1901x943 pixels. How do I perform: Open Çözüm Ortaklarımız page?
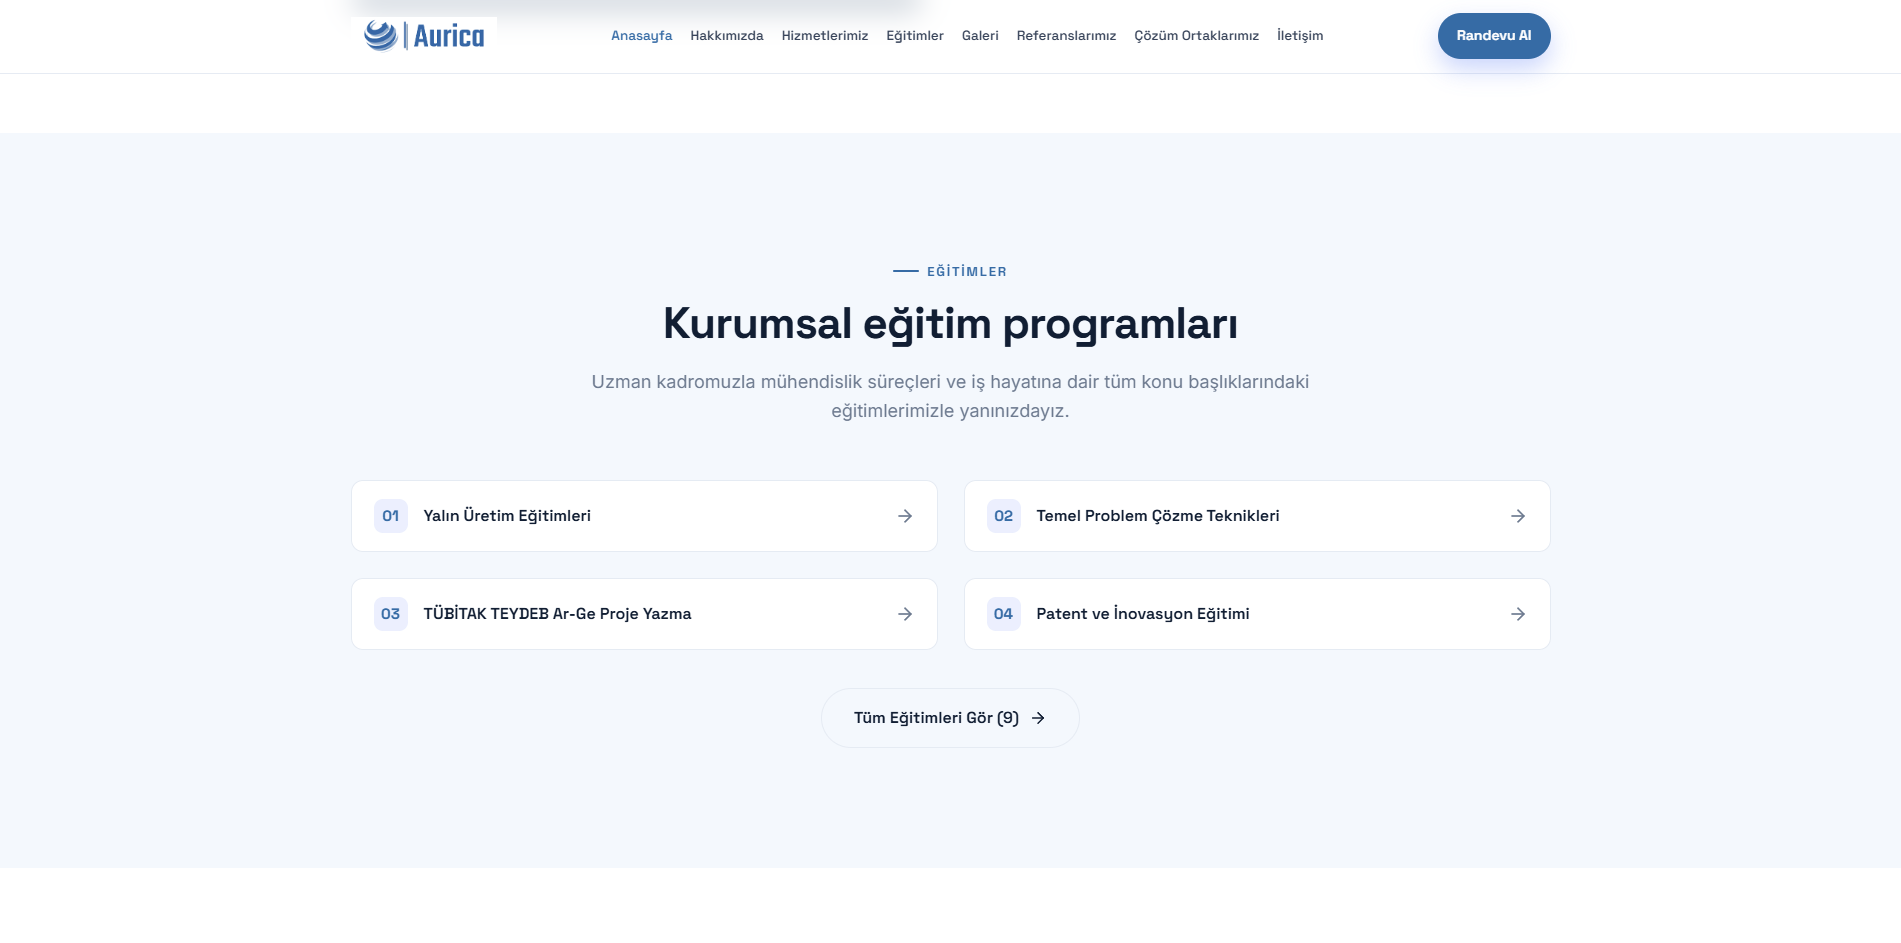pyautogui.click(x=1196, y=36)
